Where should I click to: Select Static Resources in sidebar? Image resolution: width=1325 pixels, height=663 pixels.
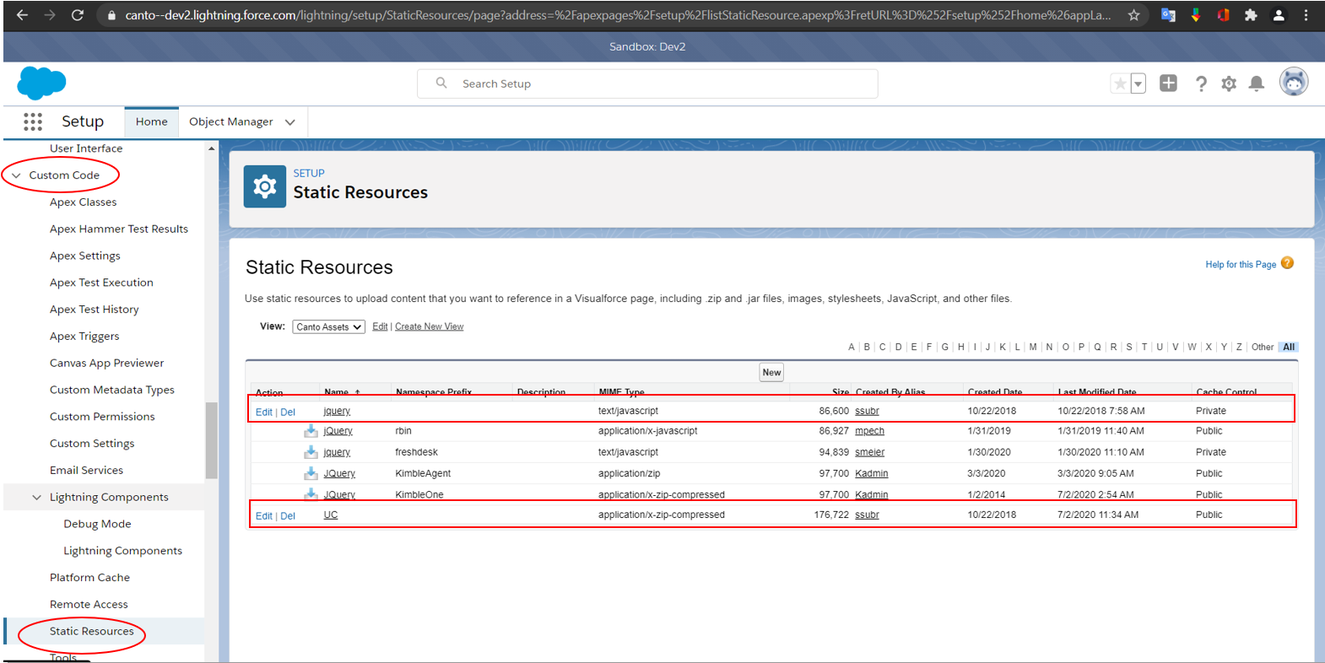click(92, 631)
